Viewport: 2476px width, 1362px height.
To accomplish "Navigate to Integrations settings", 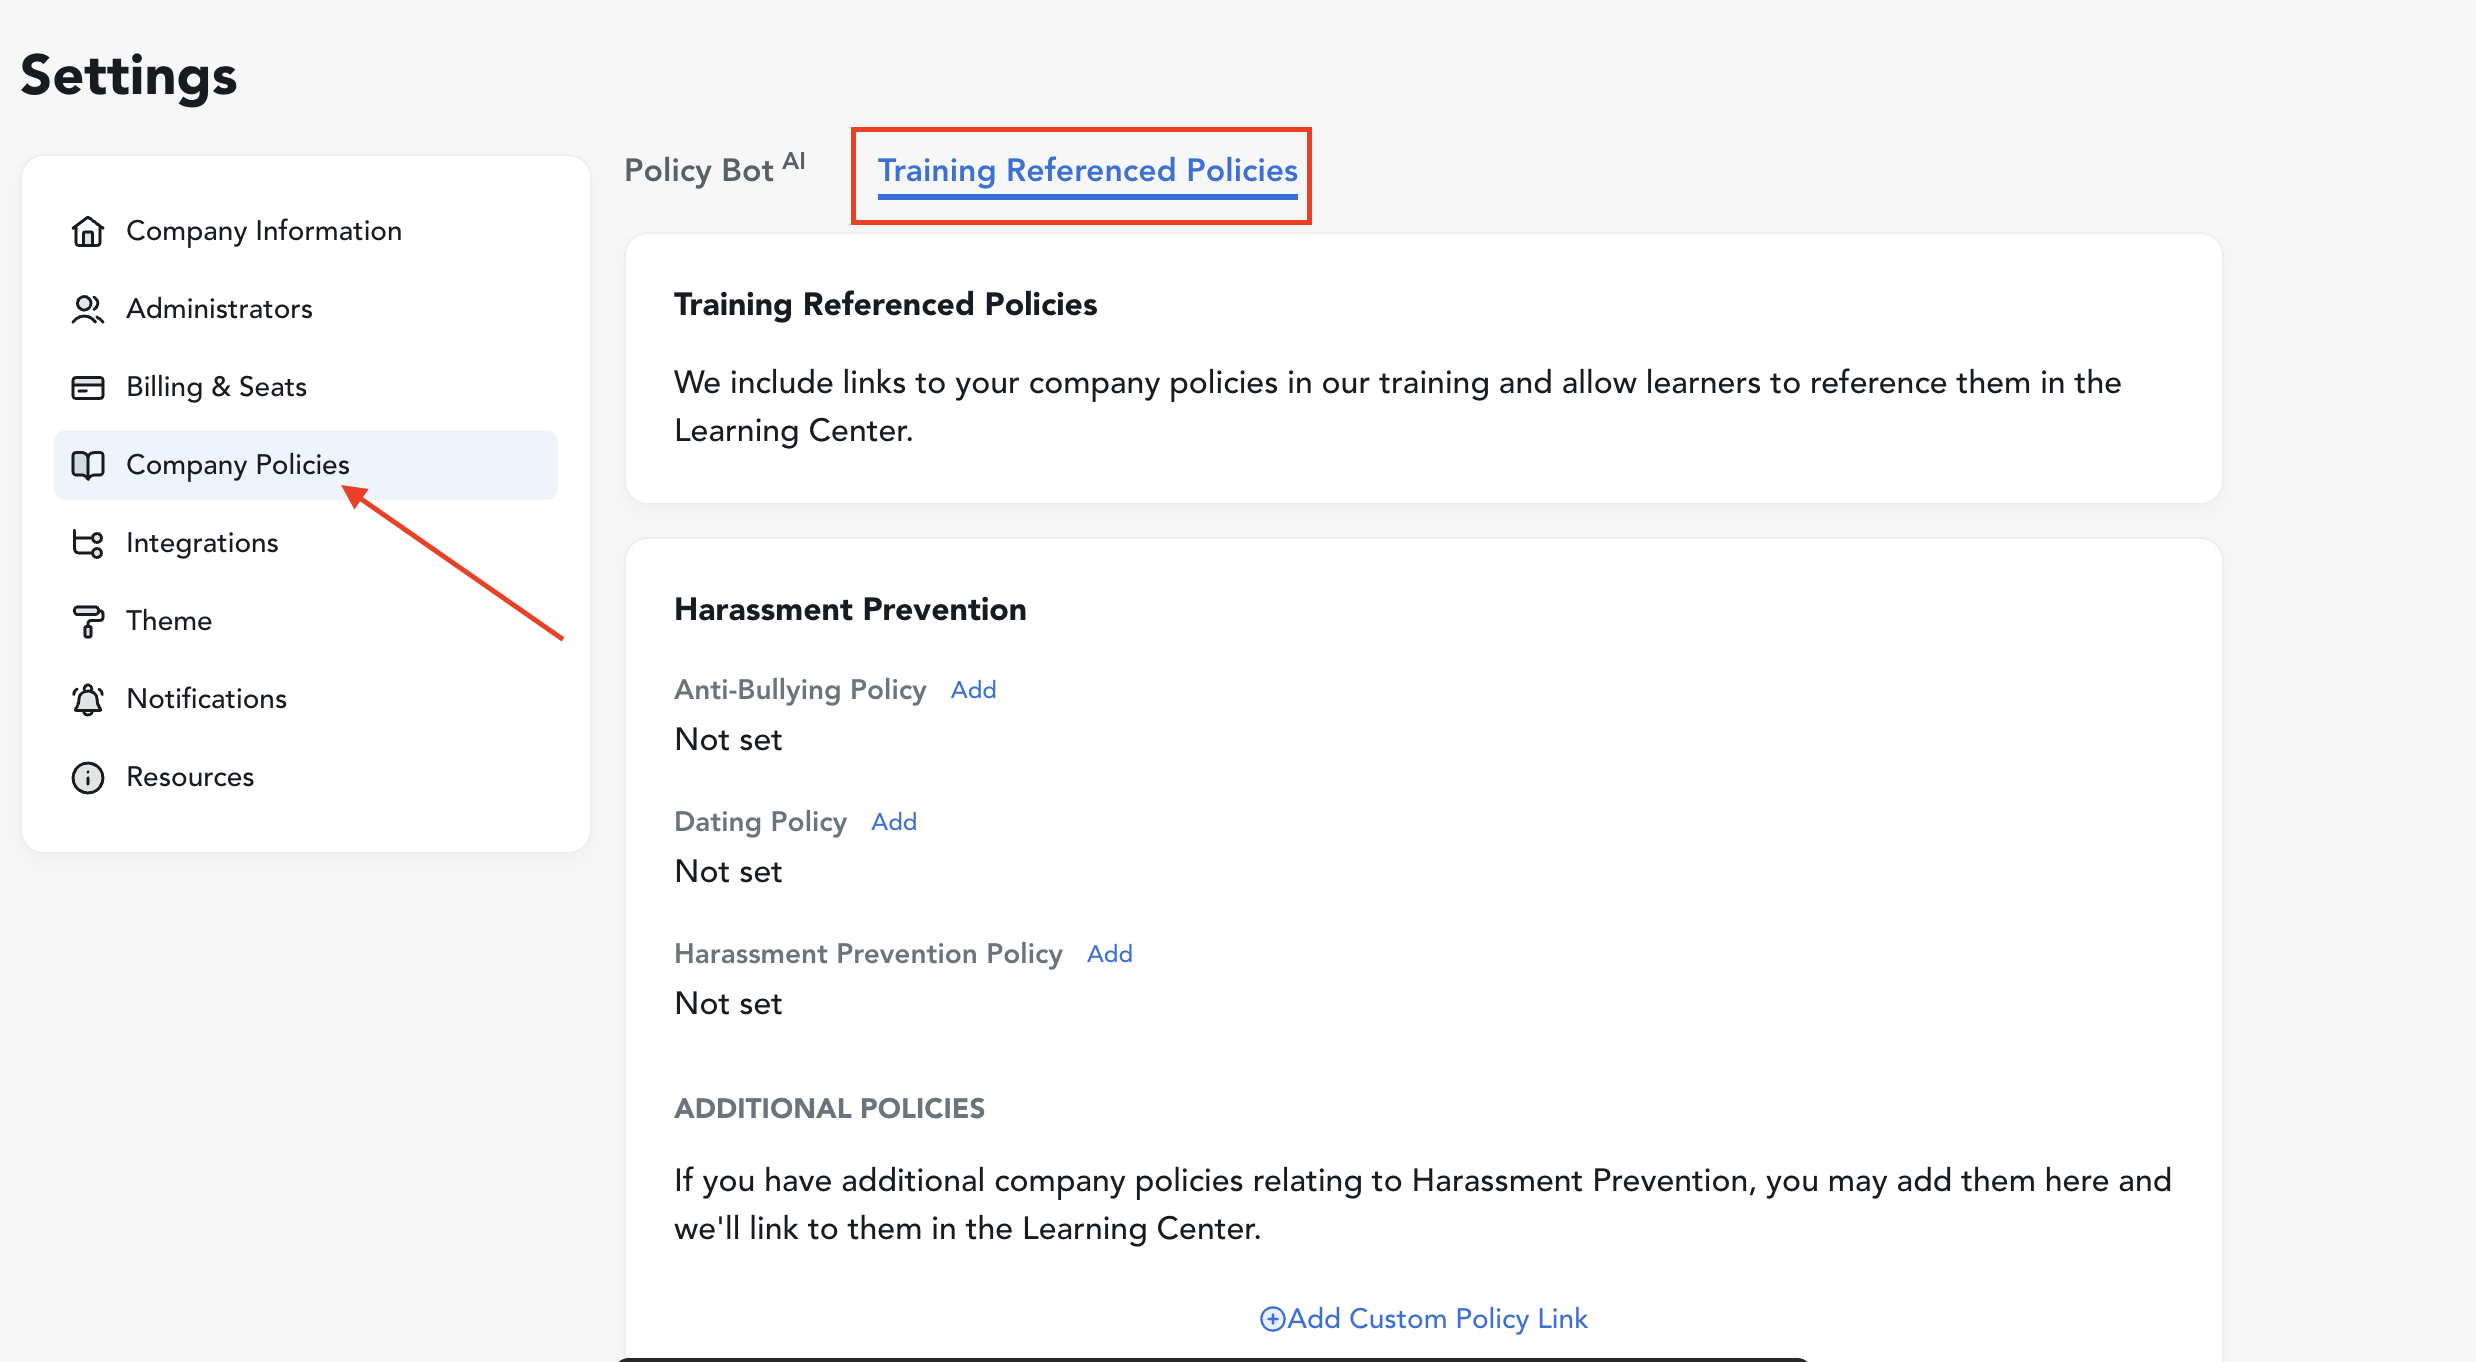I will coord(202,543).
